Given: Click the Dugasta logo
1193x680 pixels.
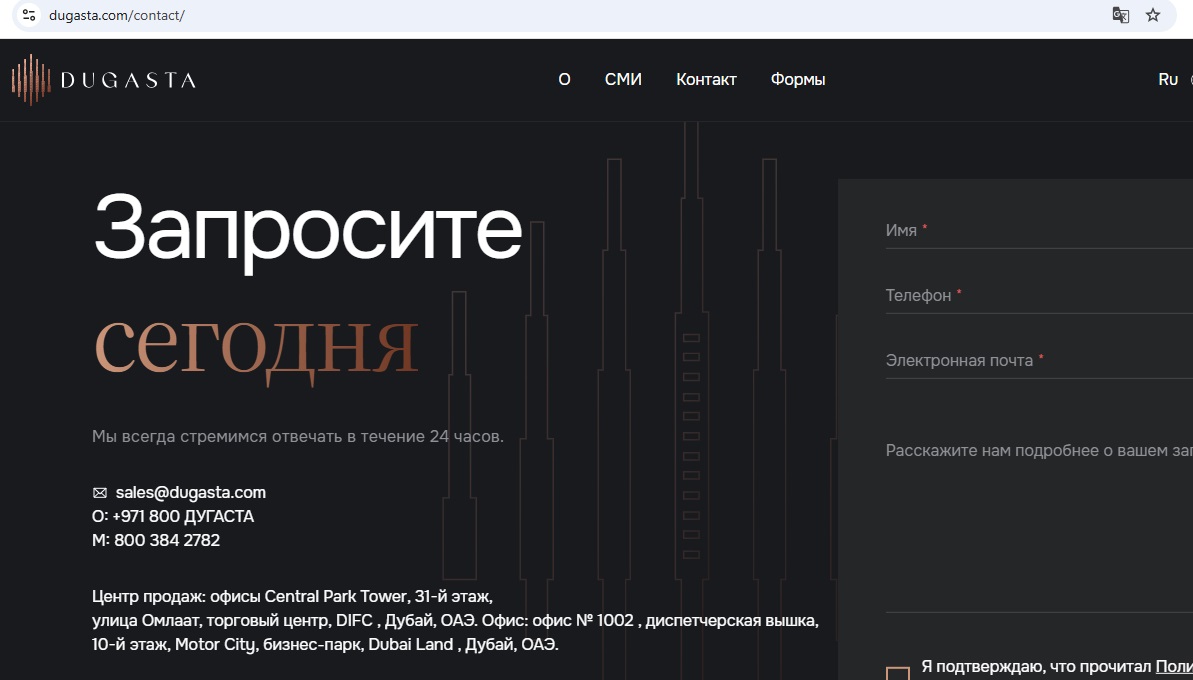Looking at the screenshot, I should tap(103, 80).
